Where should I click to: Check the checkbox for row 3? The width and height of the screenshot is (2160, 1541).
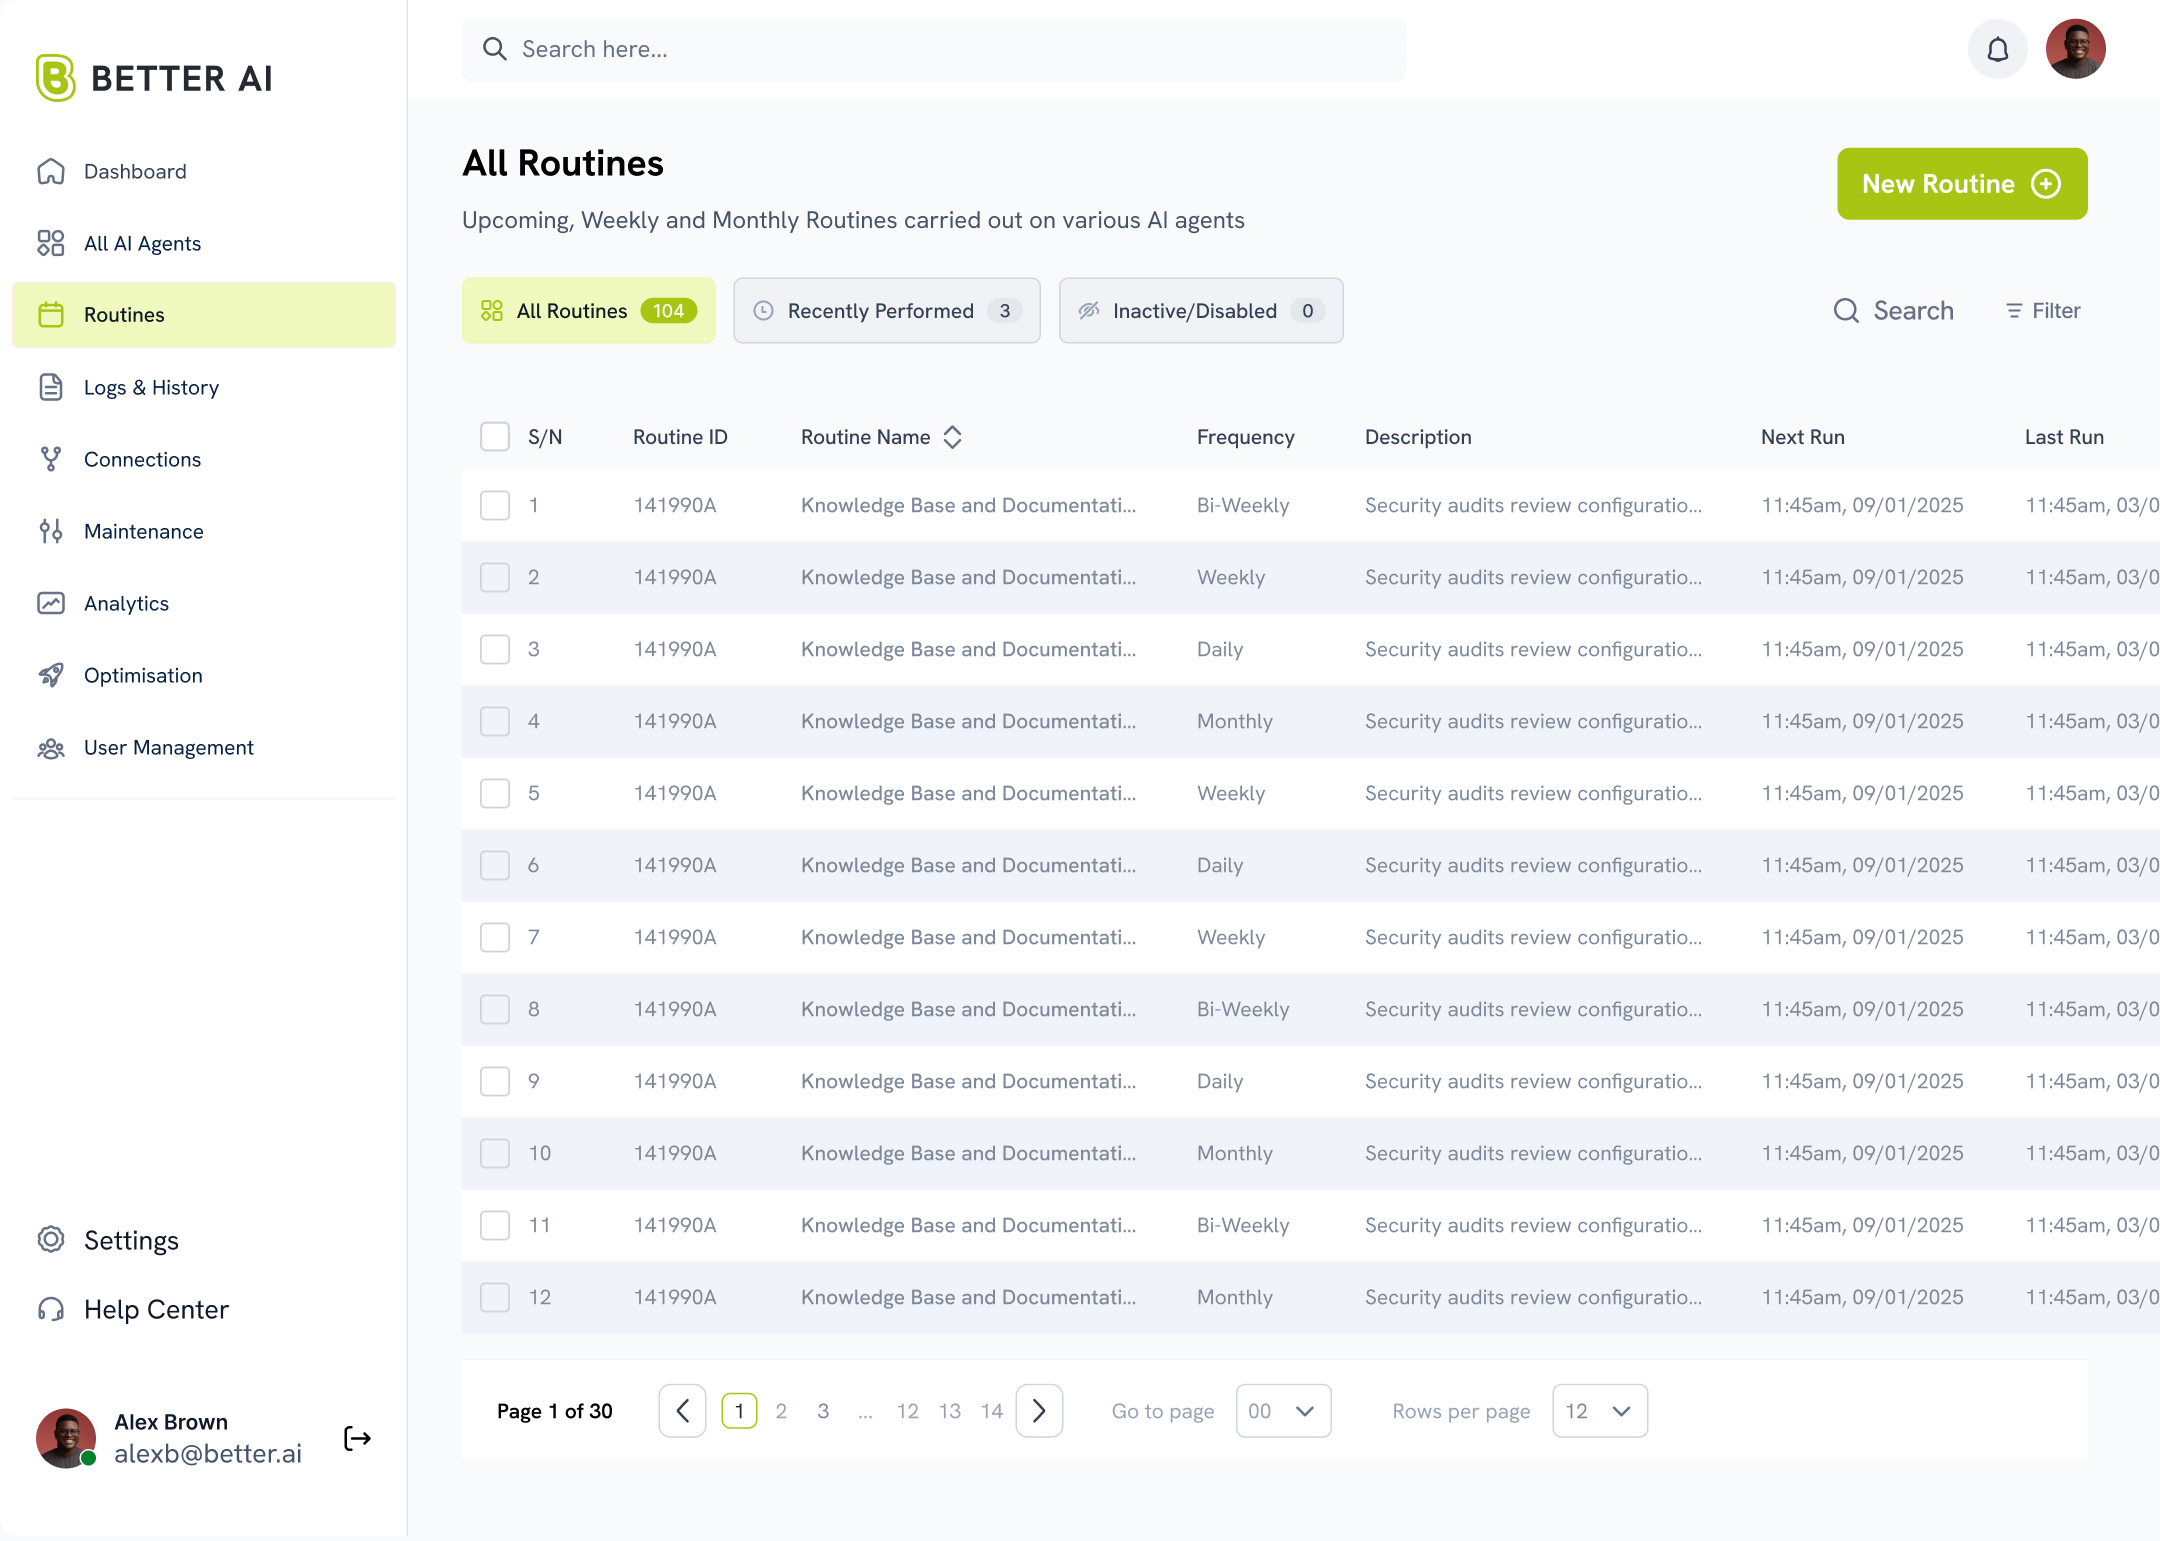click(495, 649)
